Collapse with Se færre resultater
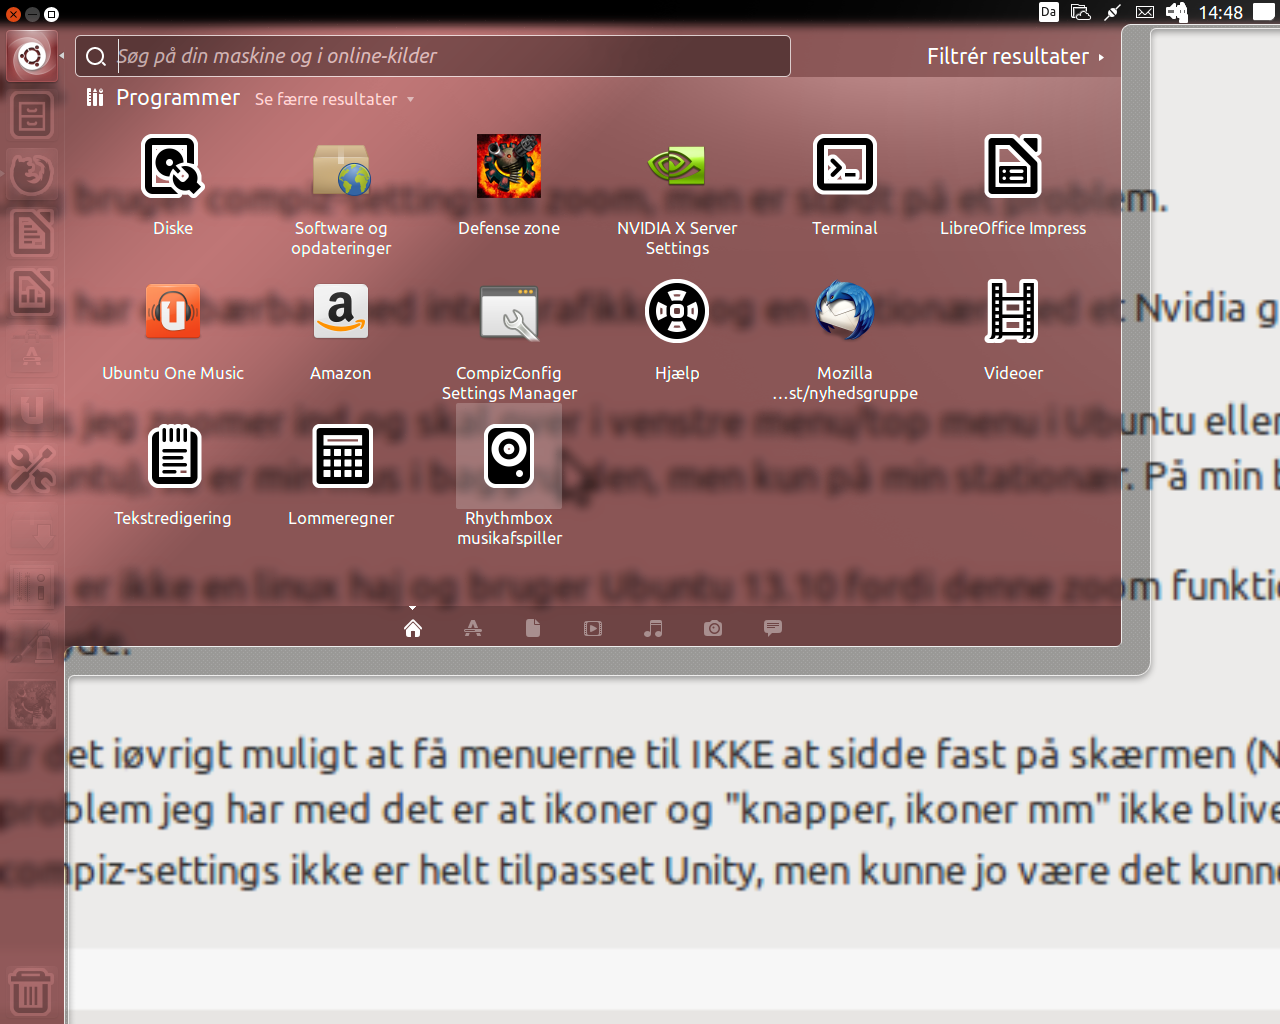The width and height of the screenshot is (1280, 1024). click(x=334, y=99)
